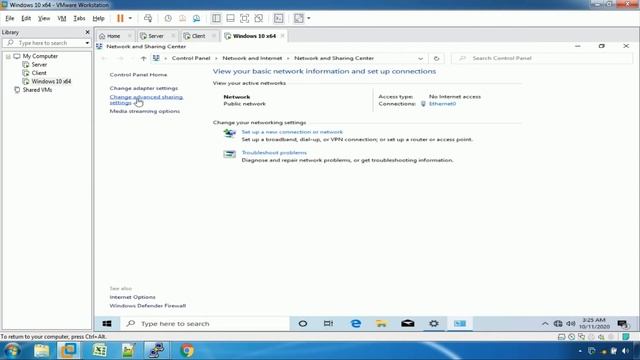Open the power options dropdown arrow beside pause

point(130,18)
